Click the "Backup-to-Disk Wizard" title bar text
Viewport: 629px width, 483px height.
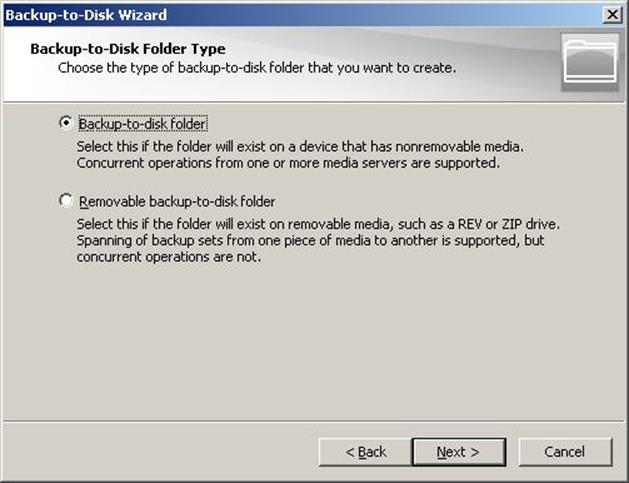pyautogui.click(x=86, y=15)
